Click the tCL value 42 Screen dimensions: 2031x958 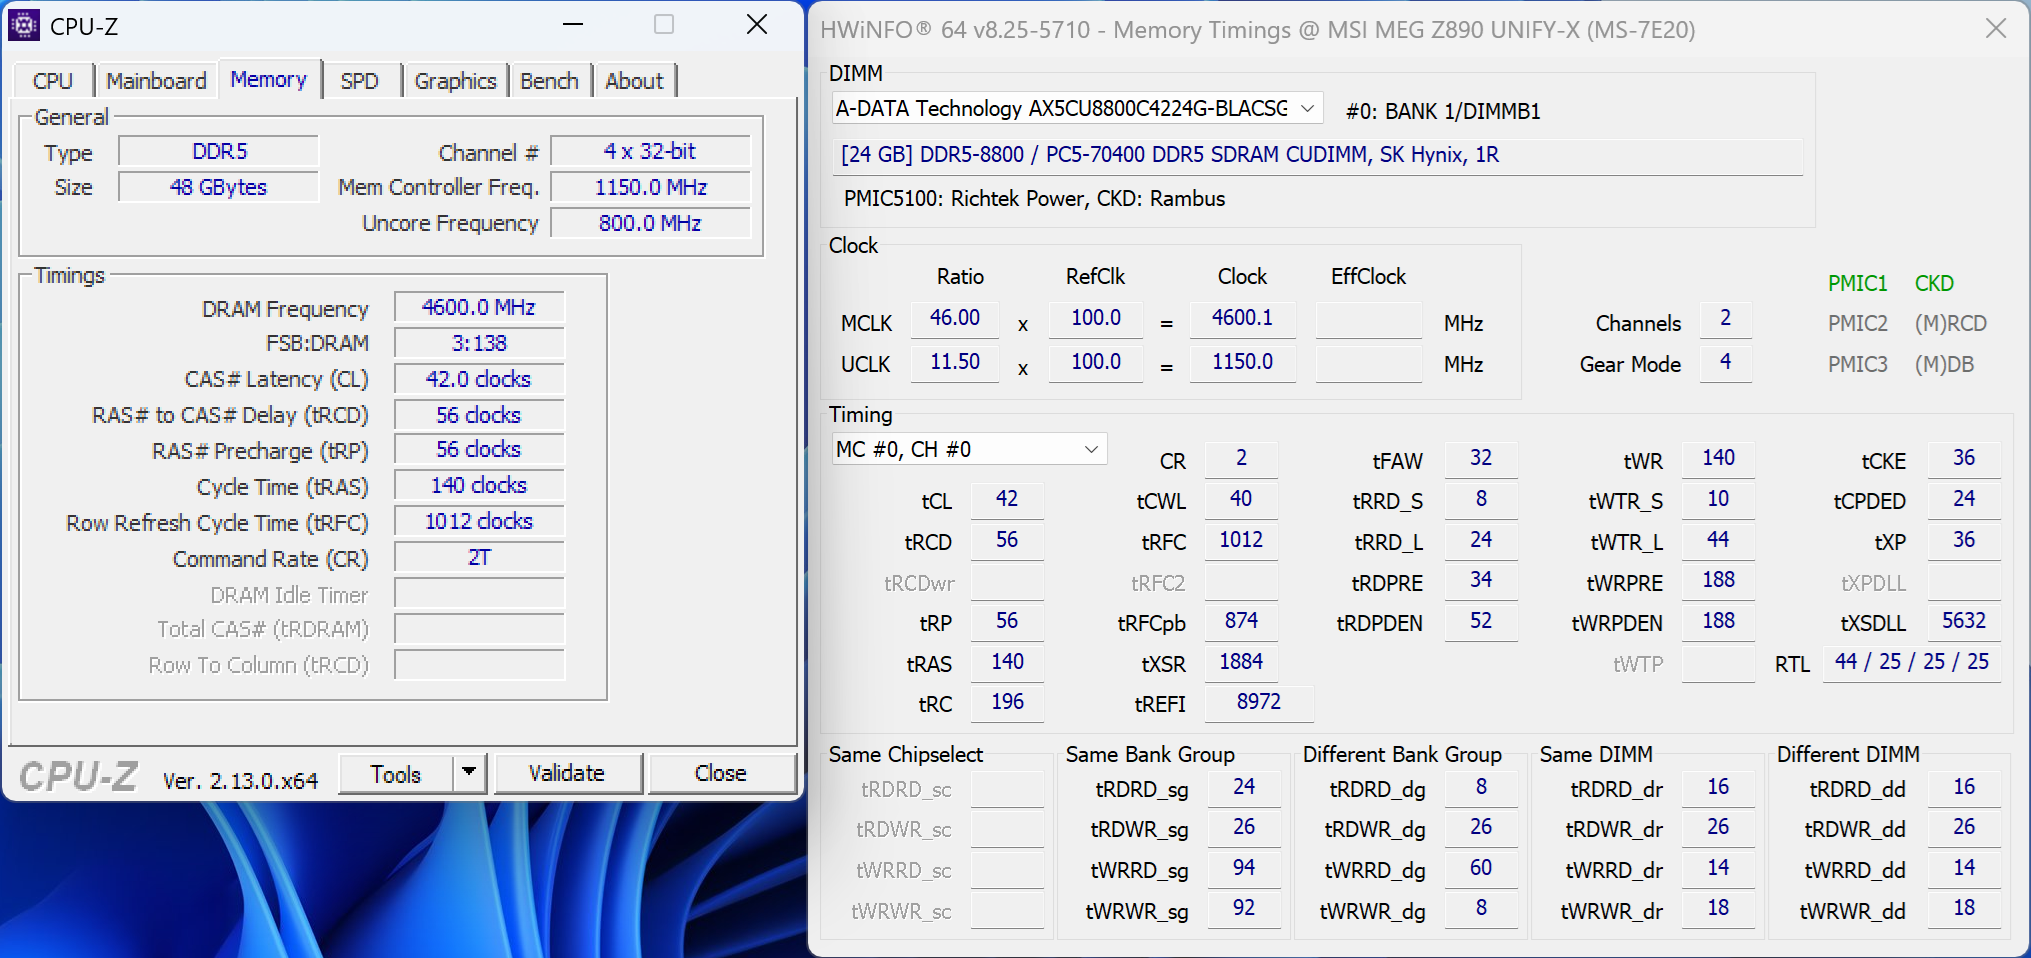(1007, 499)
